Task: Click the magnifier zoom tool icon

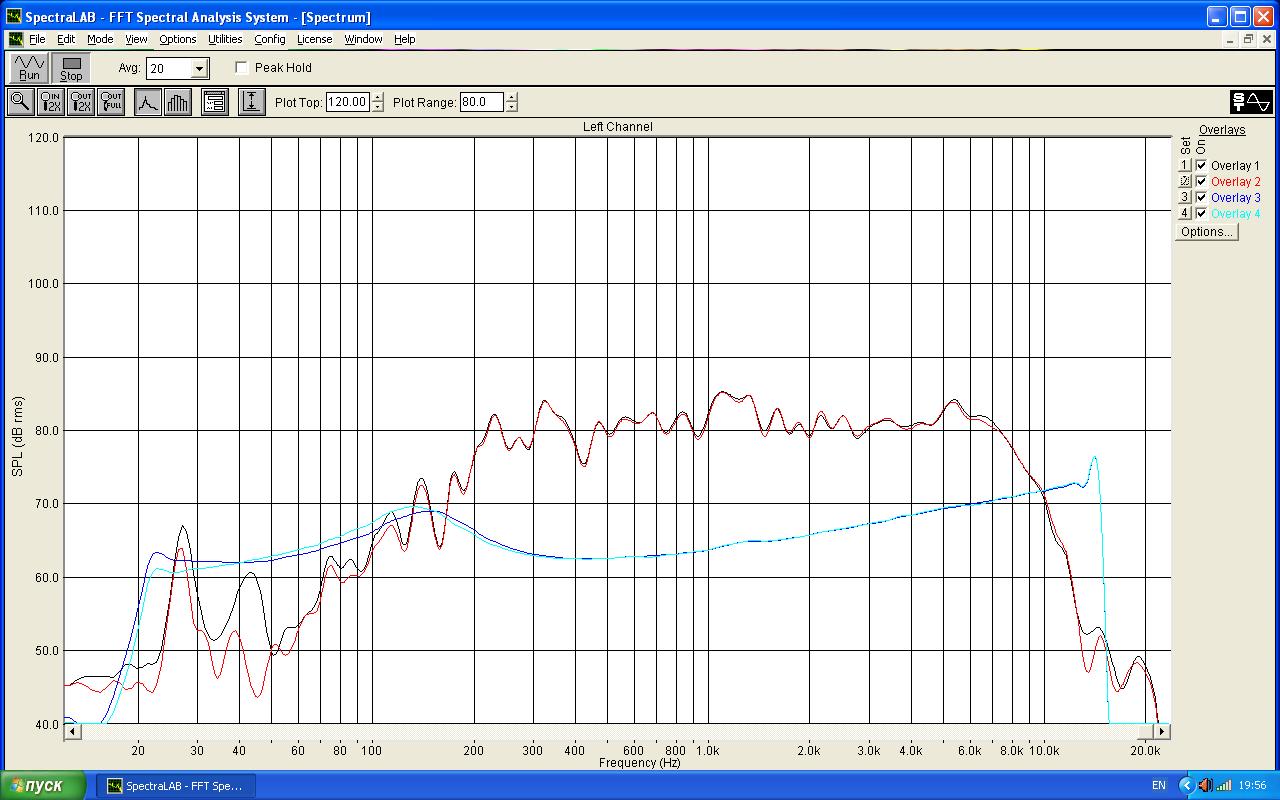Action: coord(20,102)
